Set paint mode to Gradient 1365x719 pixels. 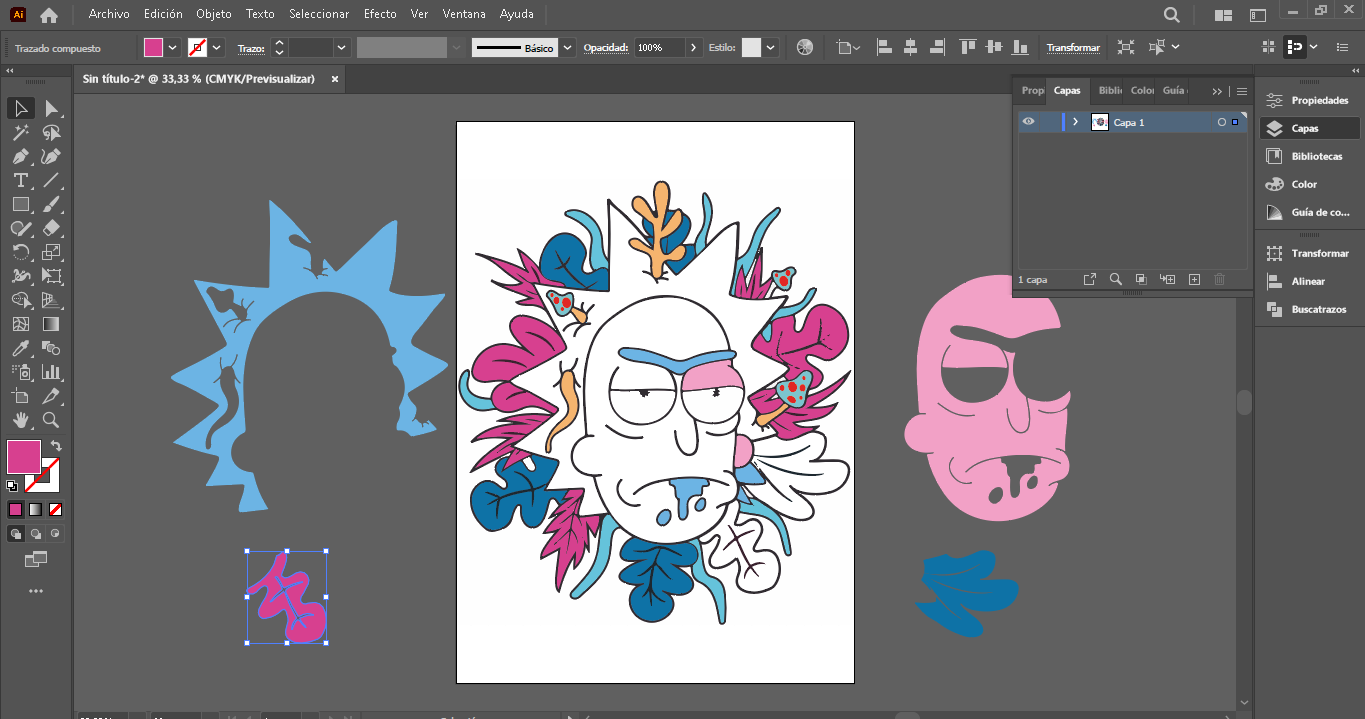35,509
